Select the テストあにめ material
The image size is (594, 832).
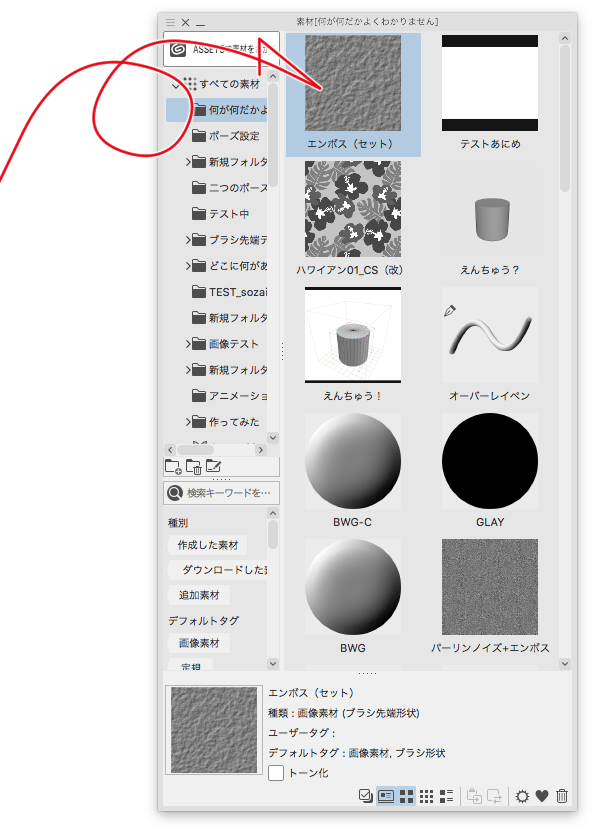point(490,83)
